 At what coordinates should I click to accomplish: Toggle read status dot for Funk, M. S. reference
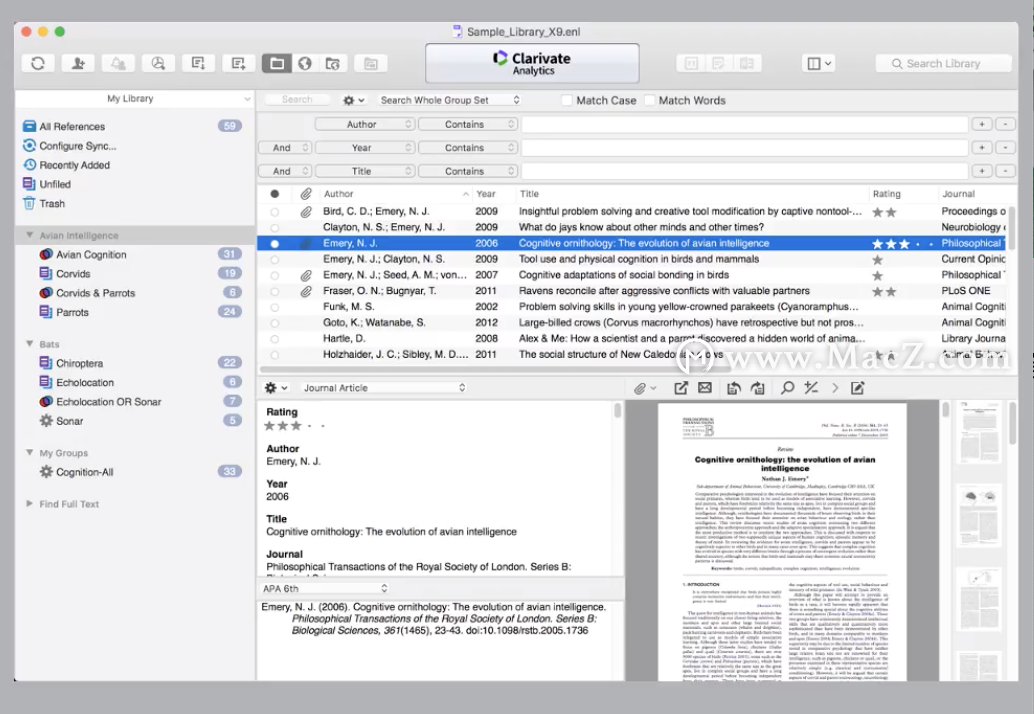click(x=275, y=307)
